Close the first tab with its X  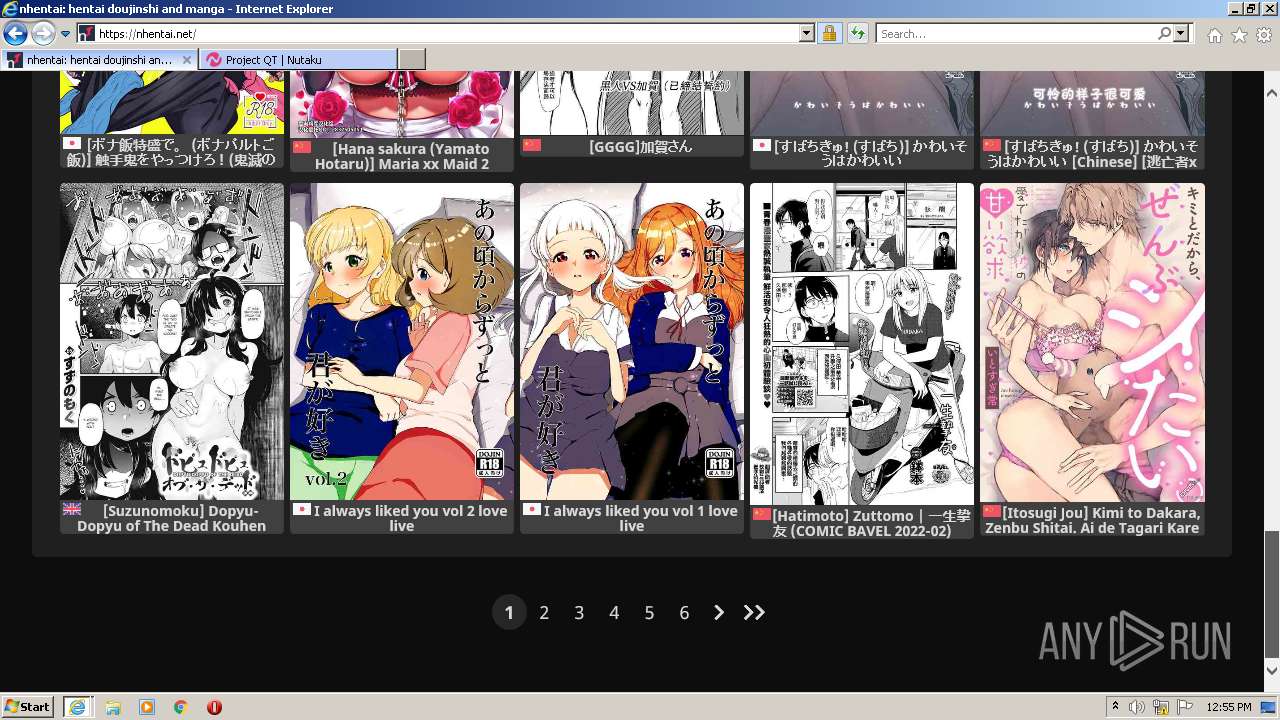[186, 60]
